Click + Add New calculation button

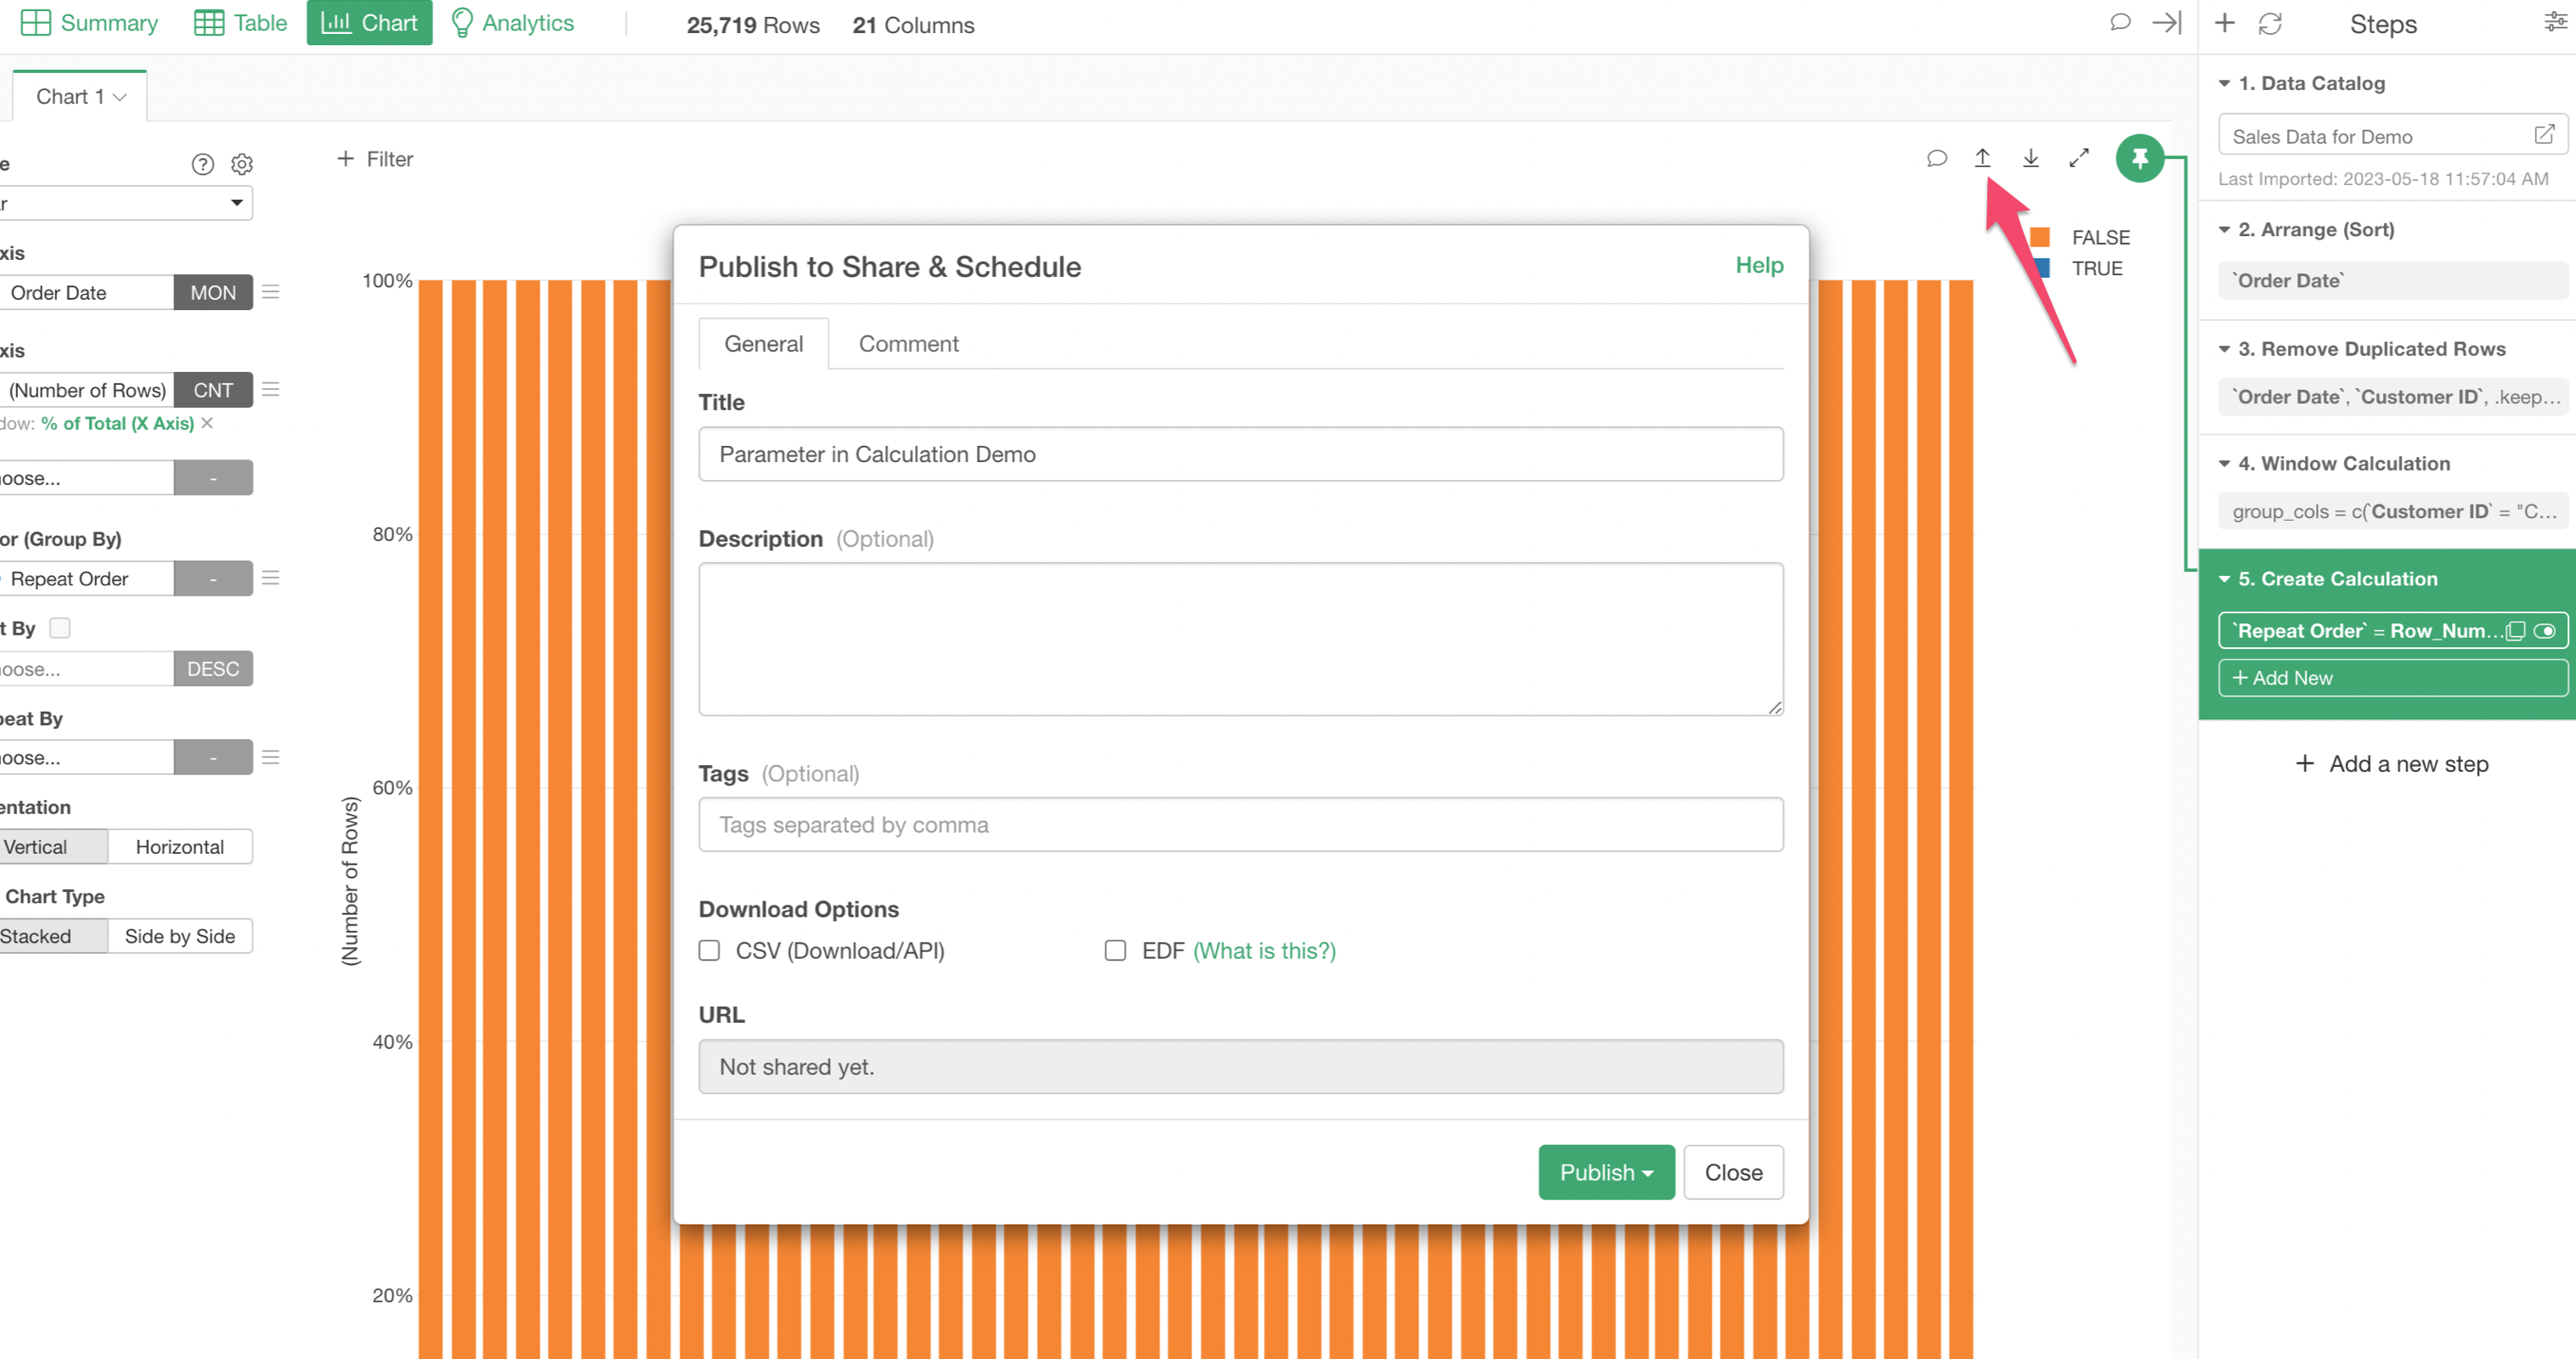click(x=2393, y=678)
